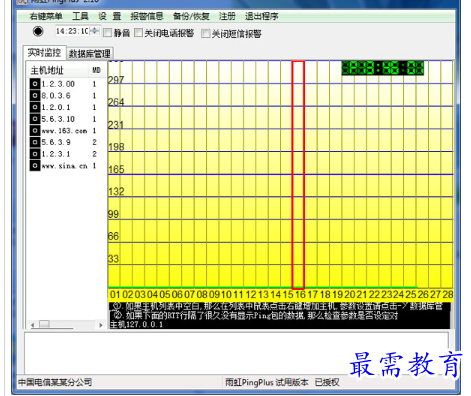
Task: Click chart column label 10
Action: point(226,295)
